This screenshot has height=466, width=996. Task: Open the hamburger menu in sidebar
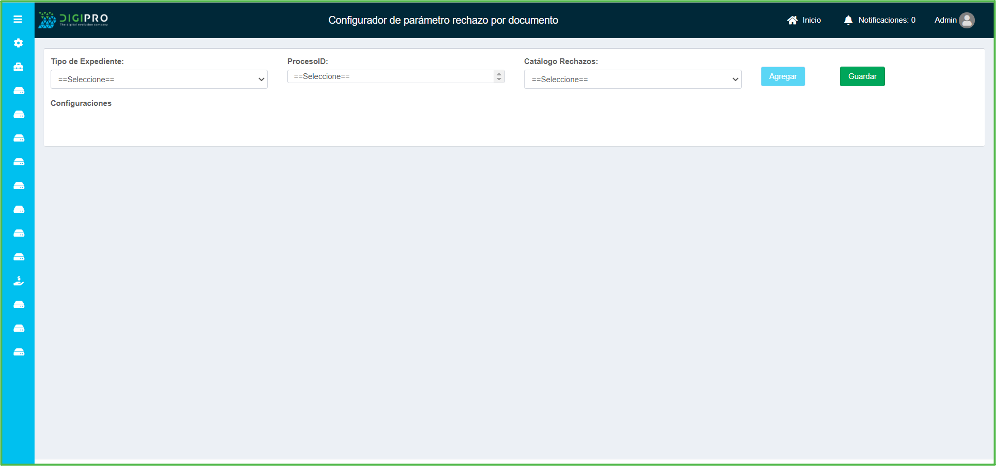click(x=17, y=19)
